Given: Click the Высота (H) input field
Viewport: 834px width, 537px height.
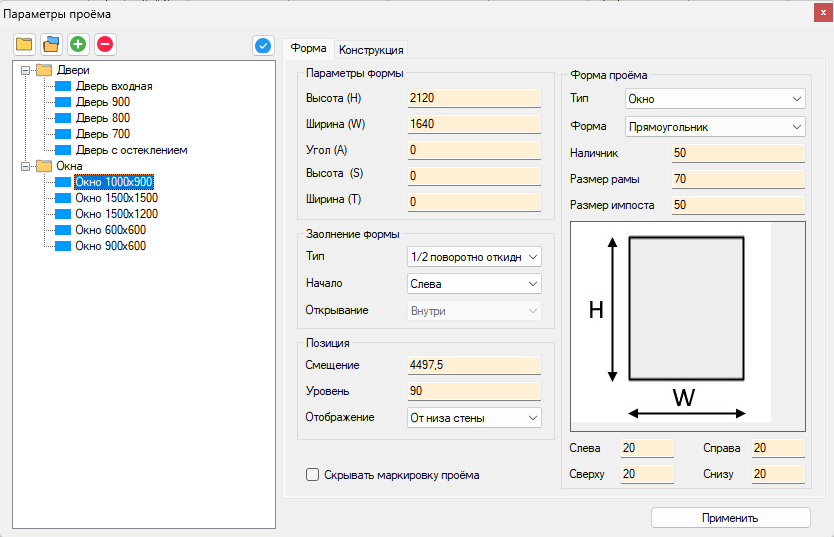Looking at the screenshot, I should tap(474, 98).
